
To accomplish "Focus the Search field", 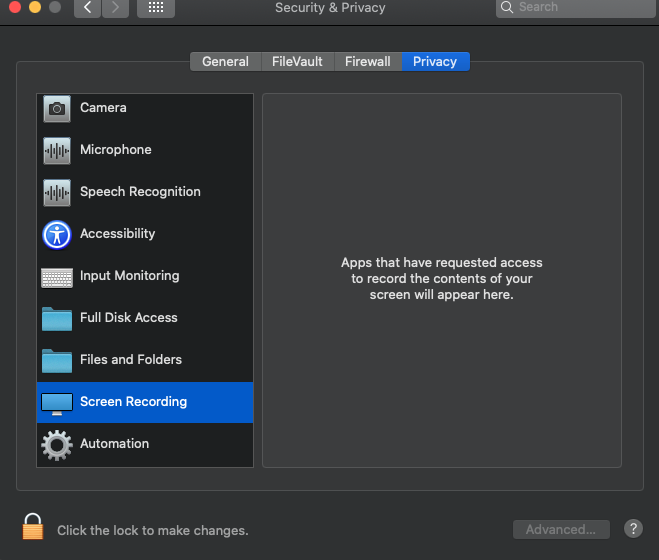I will (575, 8).
